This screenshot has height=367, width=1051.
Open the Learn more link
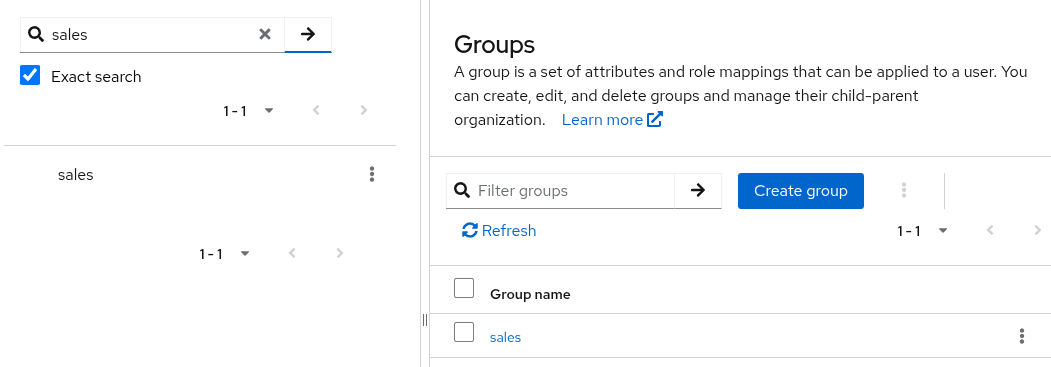click(612, 120)
